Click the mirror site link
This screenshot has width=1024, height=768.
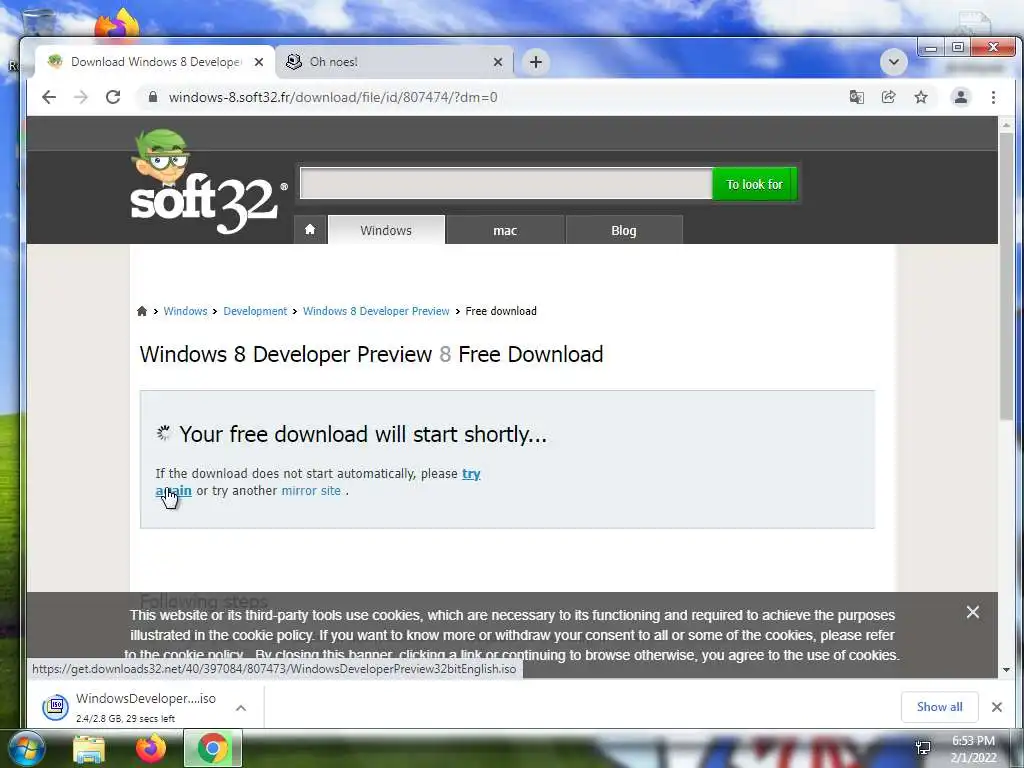pos(311,490)
